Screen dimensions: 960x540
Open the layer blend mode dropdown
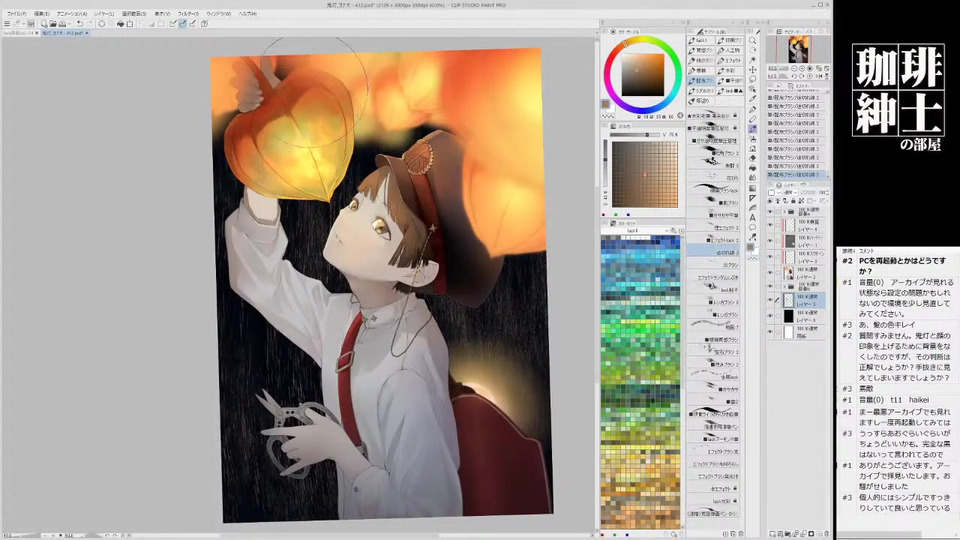coord(790,192)
